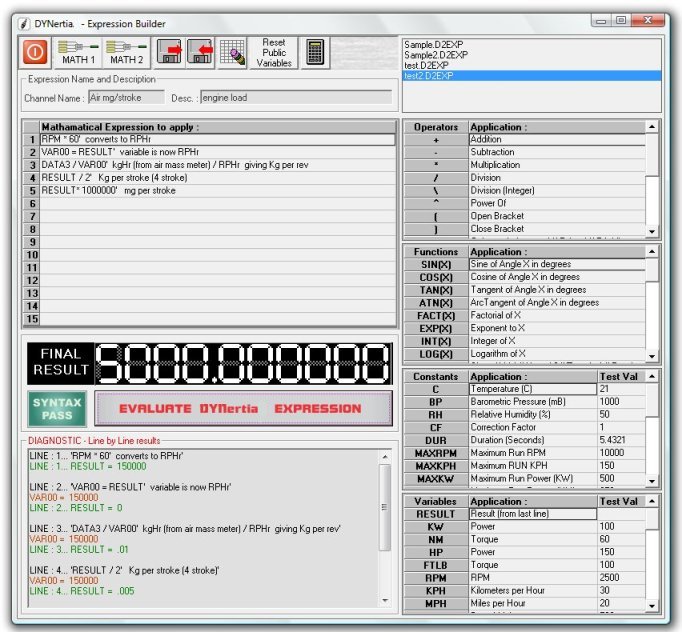
Task: Insert the RPM variable
Action: (436, 578)
